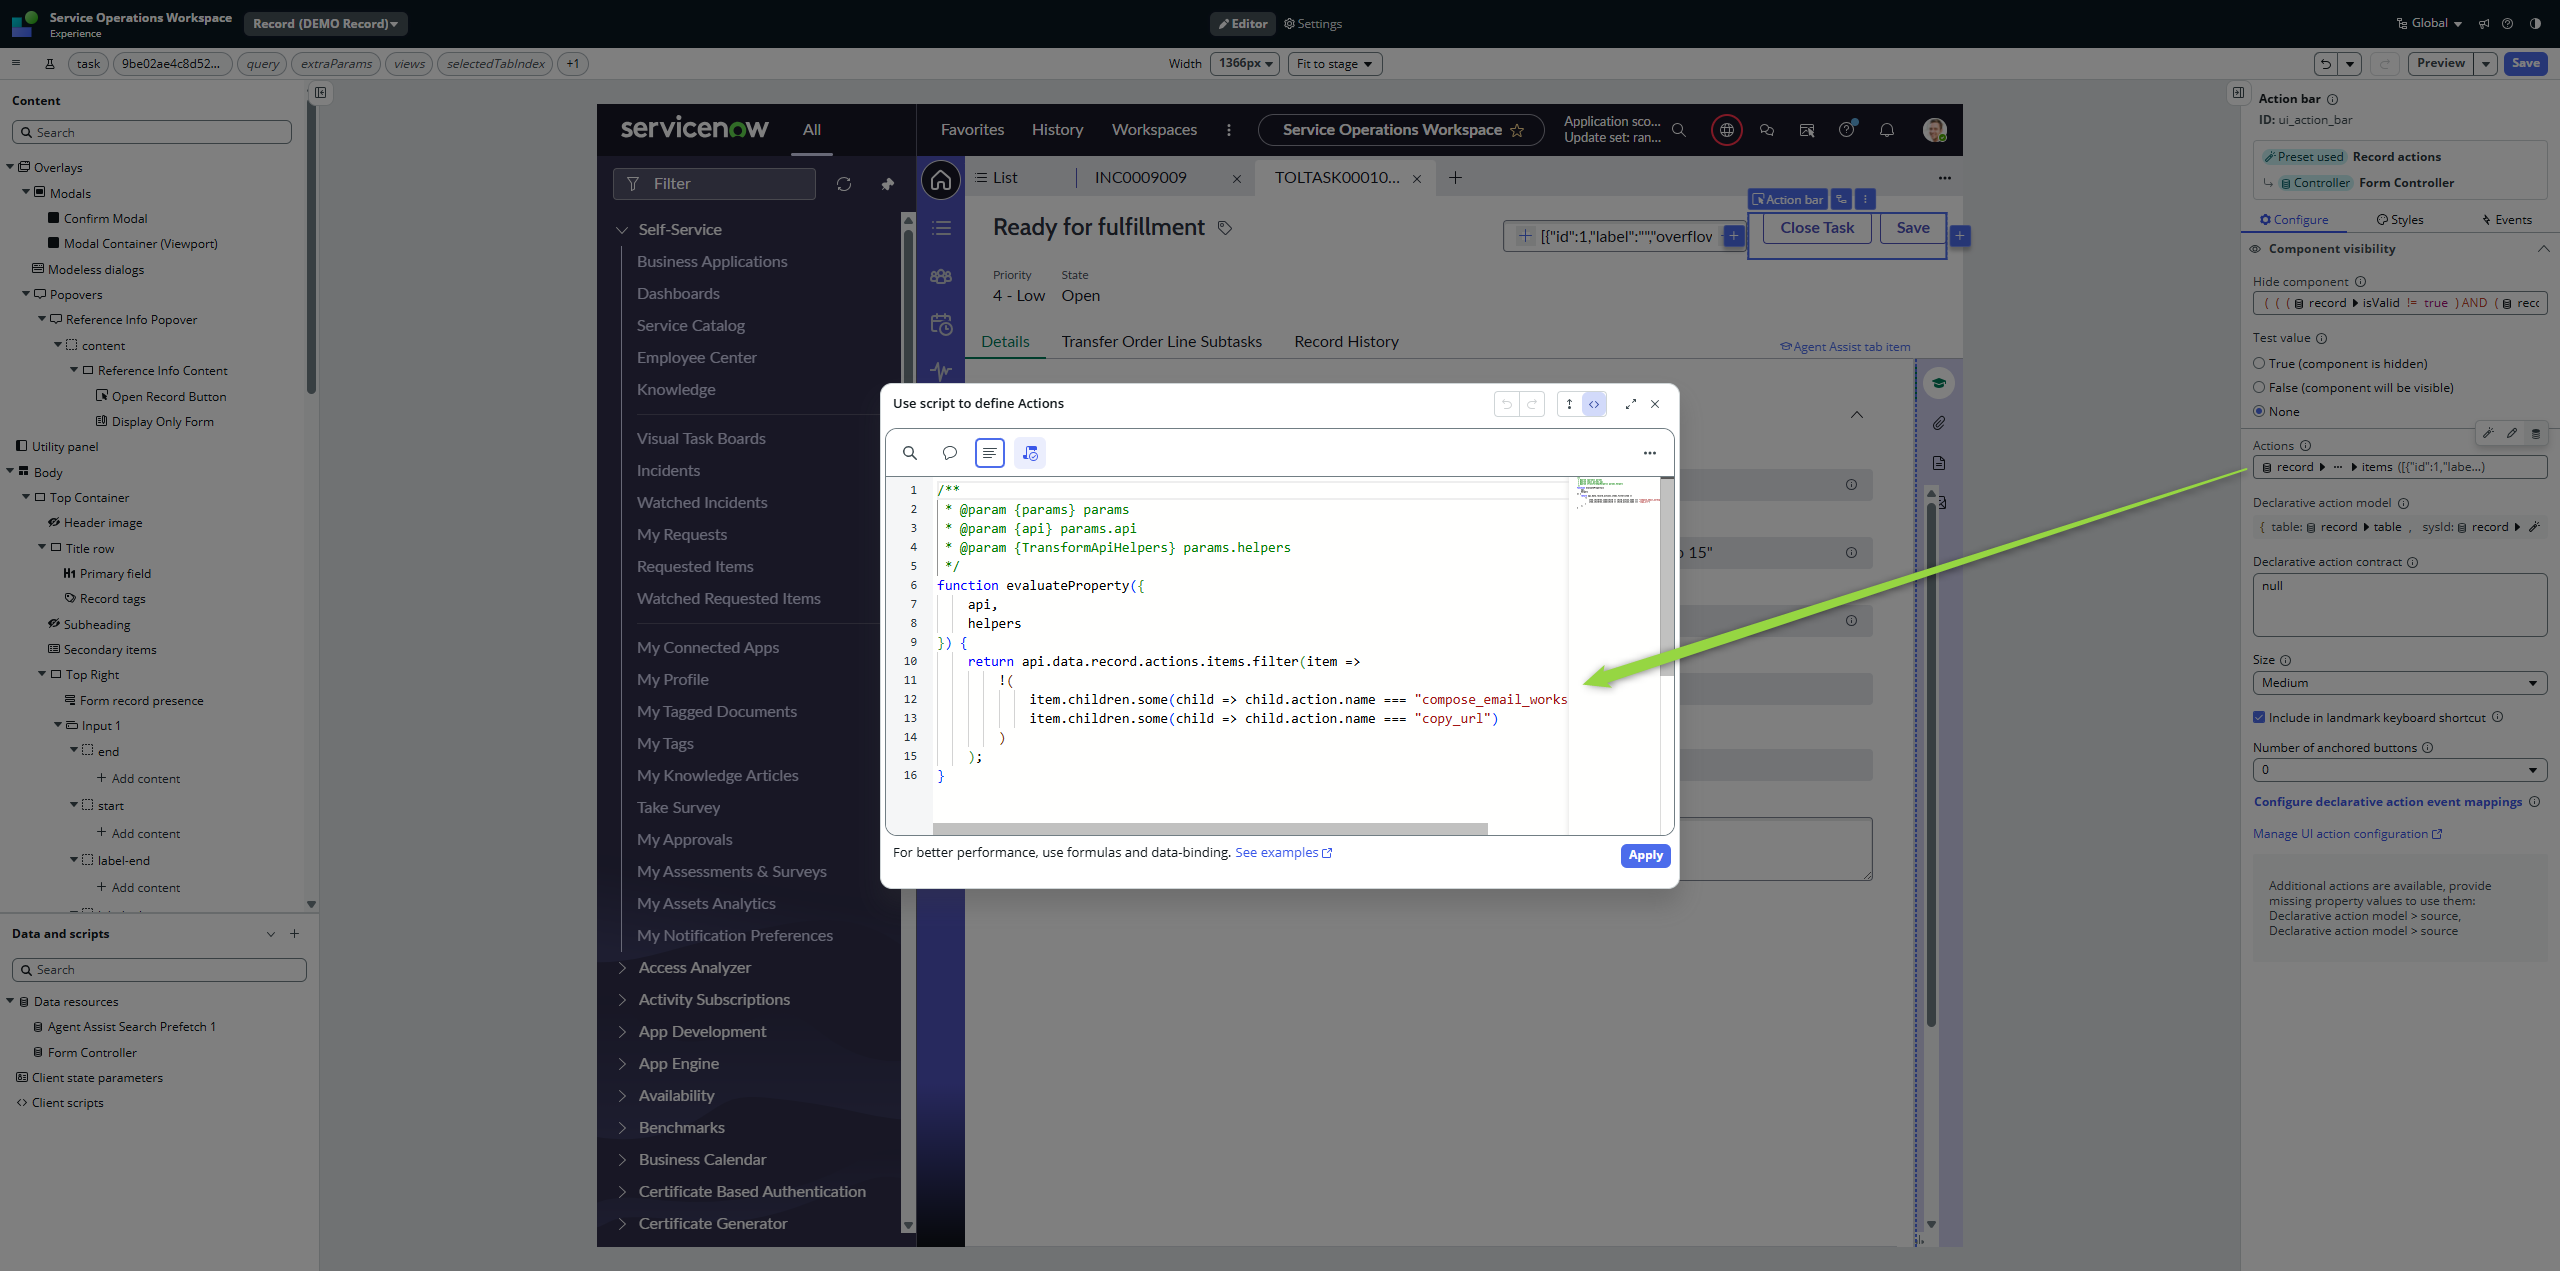Click the search icon in script editor toolbar
The height and width of the screenshot is (1271, 2560).
point(910,453)
